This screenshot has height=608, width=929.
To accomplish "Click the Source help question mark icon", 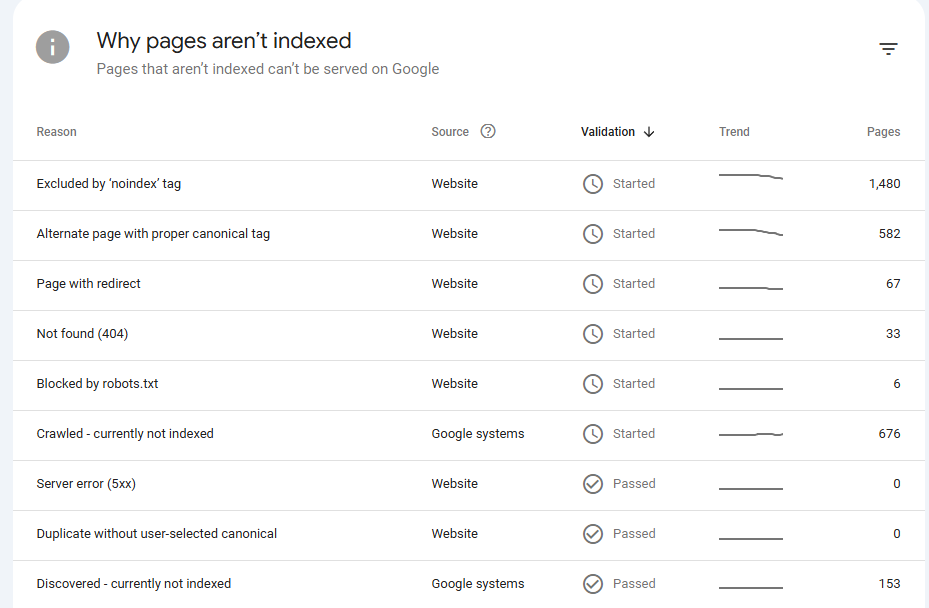I will (488, 131).
